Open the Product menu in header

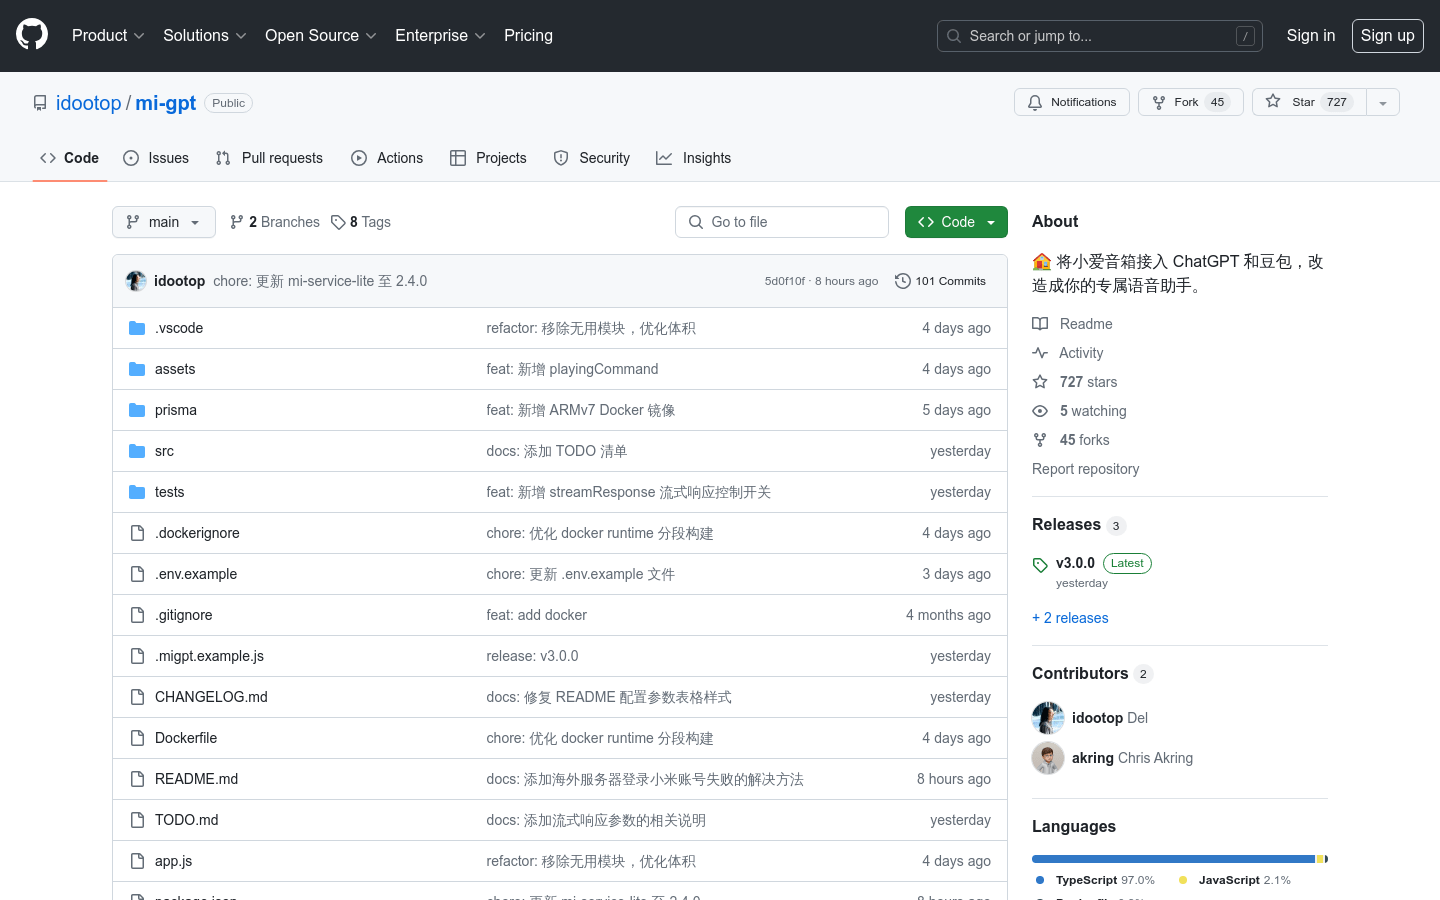click(108, 35)
